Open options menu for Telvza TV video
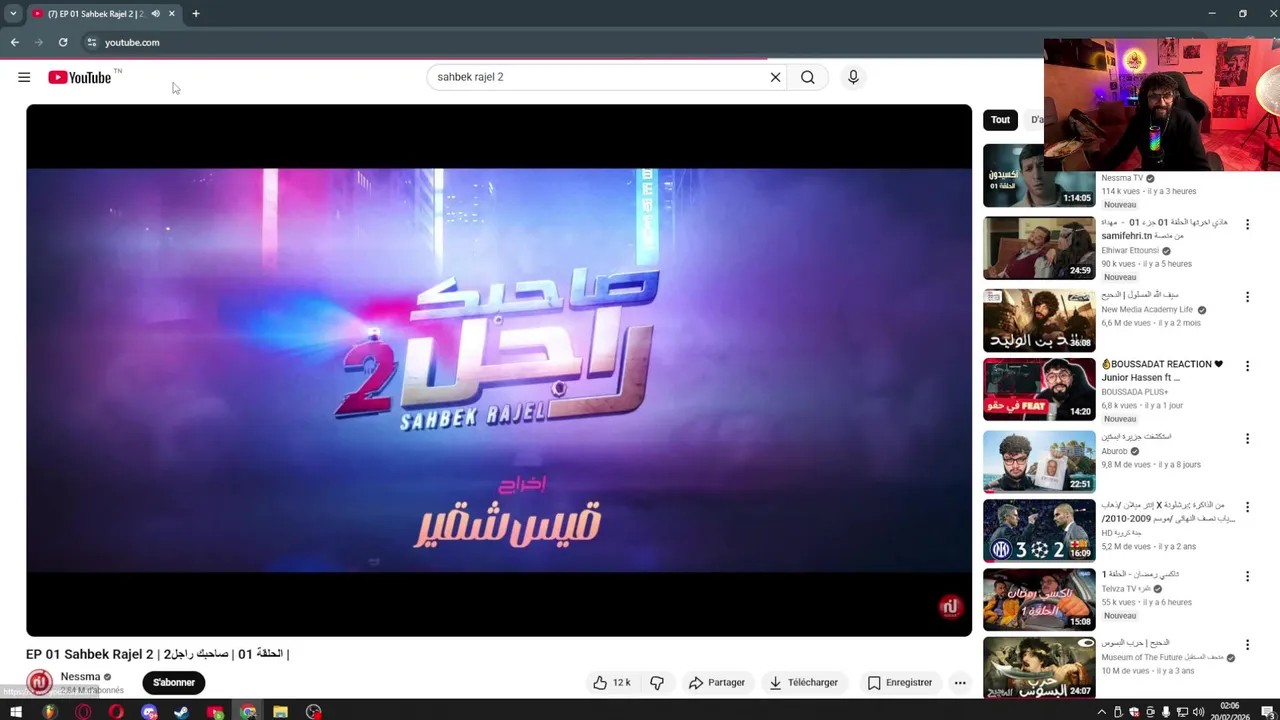The image size is (1280, 720). click(x=1247, y=576)
